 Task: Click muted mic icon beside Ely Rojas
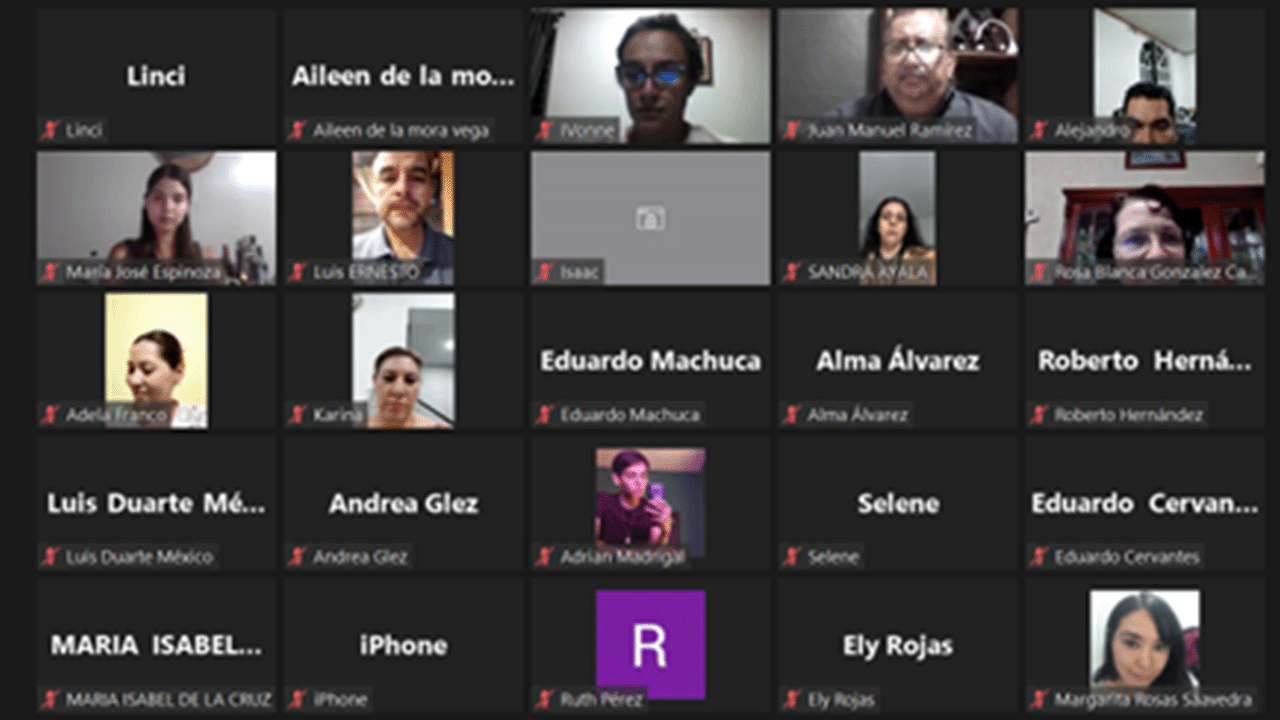click(793, 699)
